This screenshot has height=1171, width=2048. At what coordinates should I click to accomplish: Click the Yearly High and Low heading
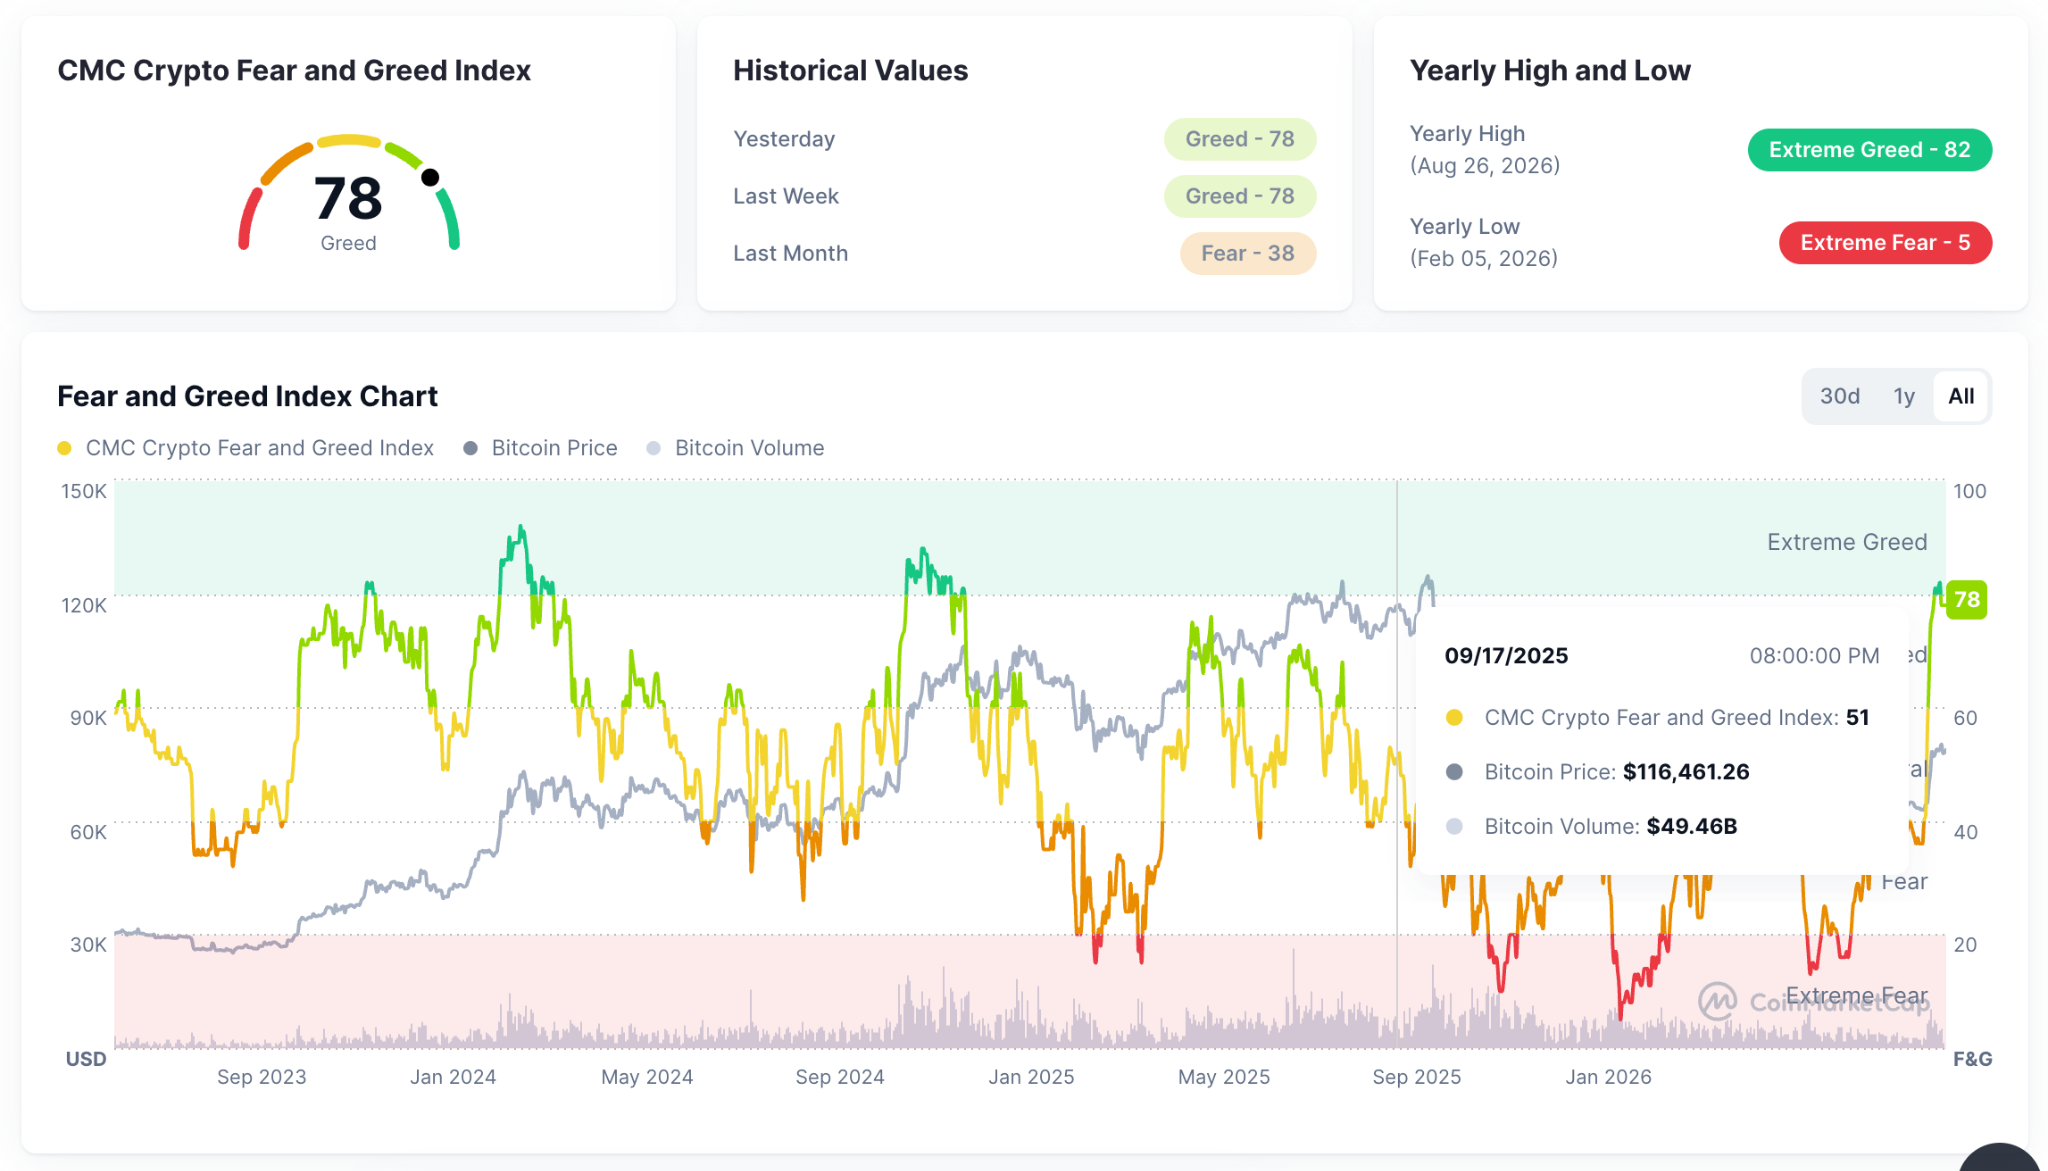[1550, 70]
